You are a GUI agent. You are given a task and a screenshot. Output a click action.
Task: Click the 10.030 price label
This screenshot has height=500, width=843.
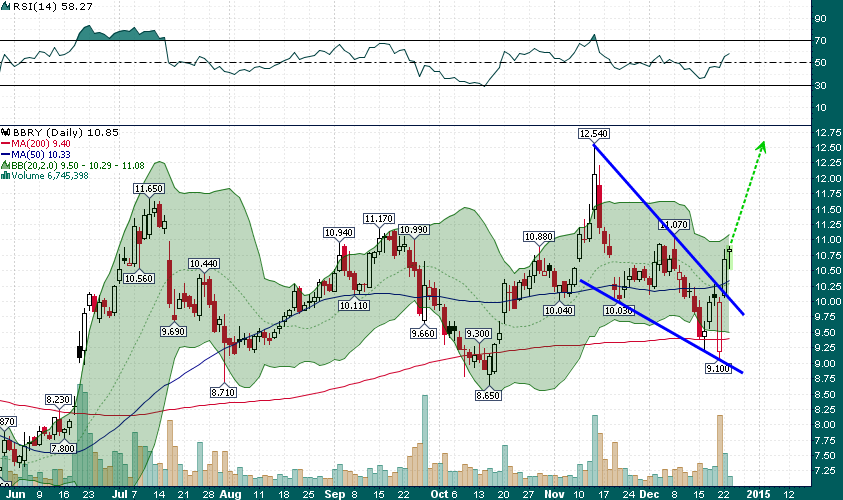tap(618, 310)
